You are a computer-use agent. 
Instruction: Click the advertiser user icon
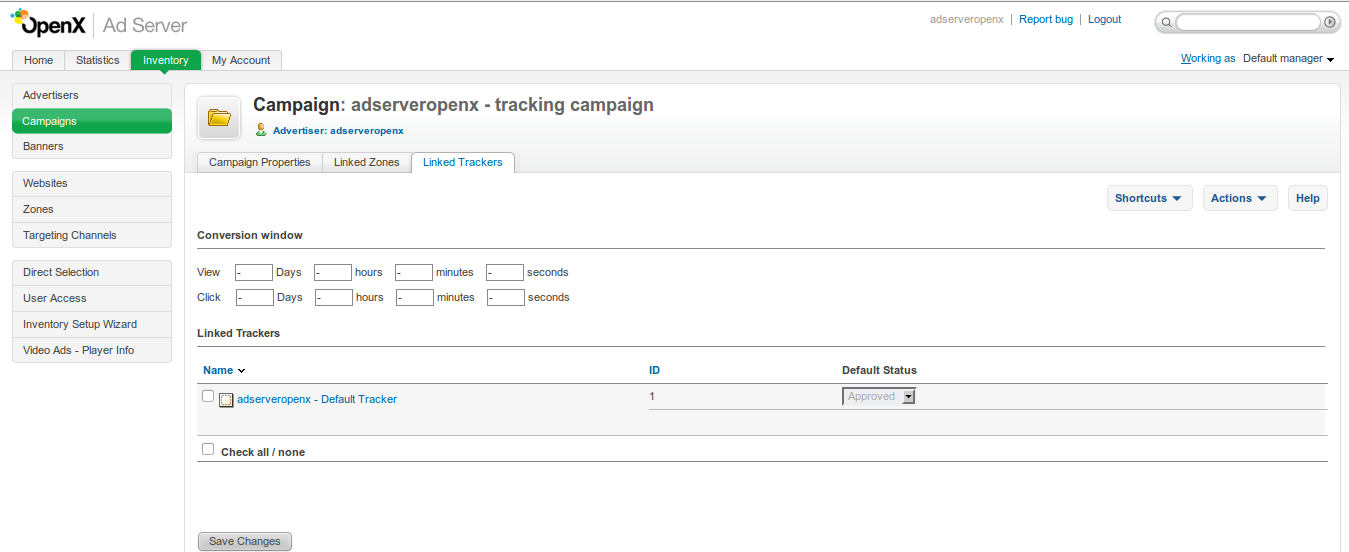(x=261, y=130)
